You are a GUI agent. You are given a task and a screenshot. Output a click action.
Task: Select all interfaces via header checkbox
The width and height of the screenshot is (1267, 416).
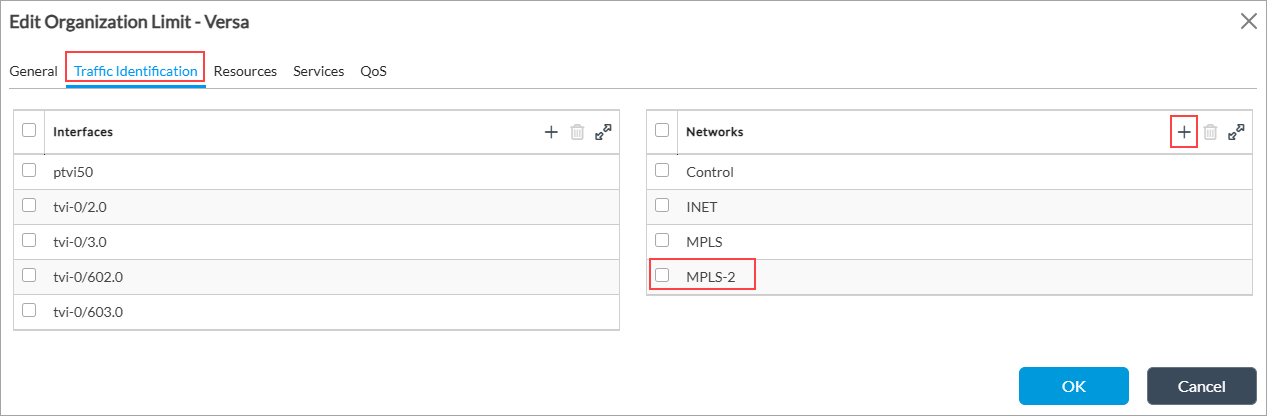click(29, 131)
